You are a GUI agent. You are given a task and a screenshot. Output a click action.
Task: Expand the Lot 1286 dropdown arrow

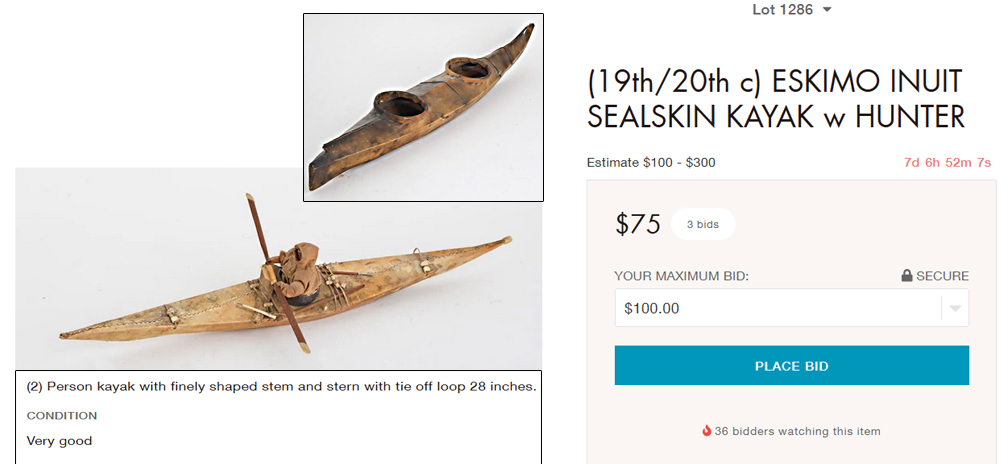pyautogui.click(x=827, y=10)
